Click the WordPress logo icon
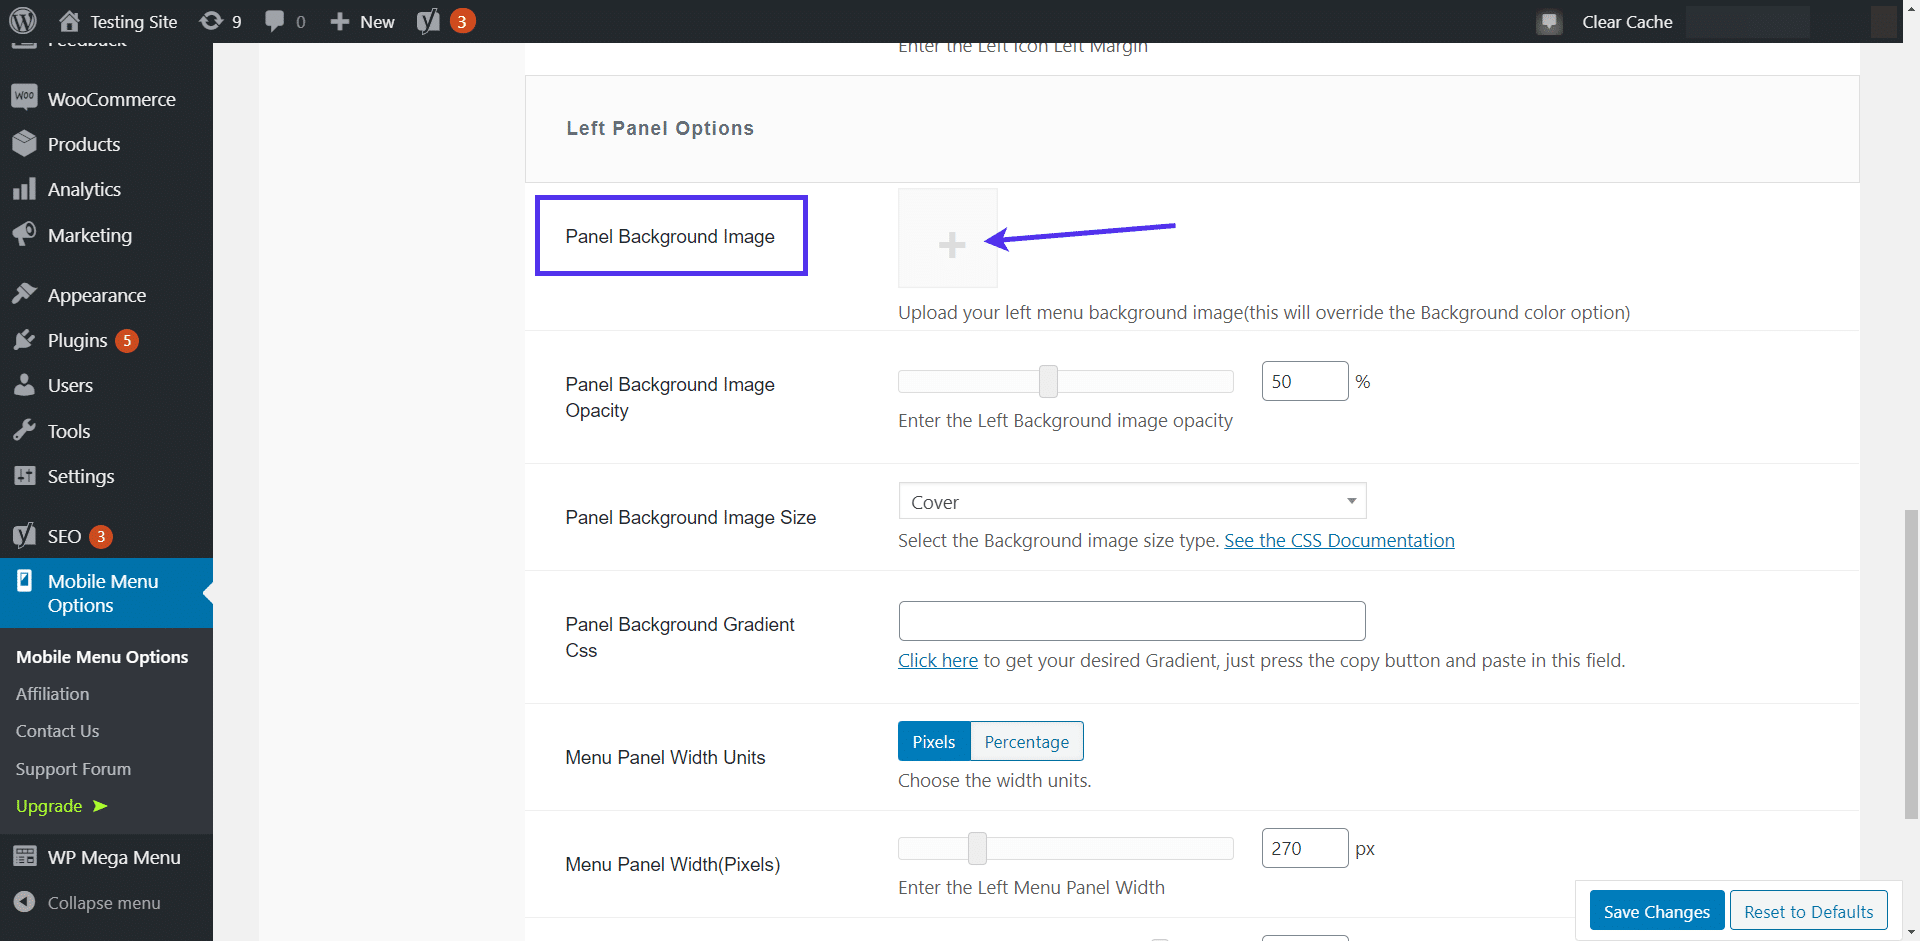The width and height of the screenshot is (1920, 941). coord(23,21)
